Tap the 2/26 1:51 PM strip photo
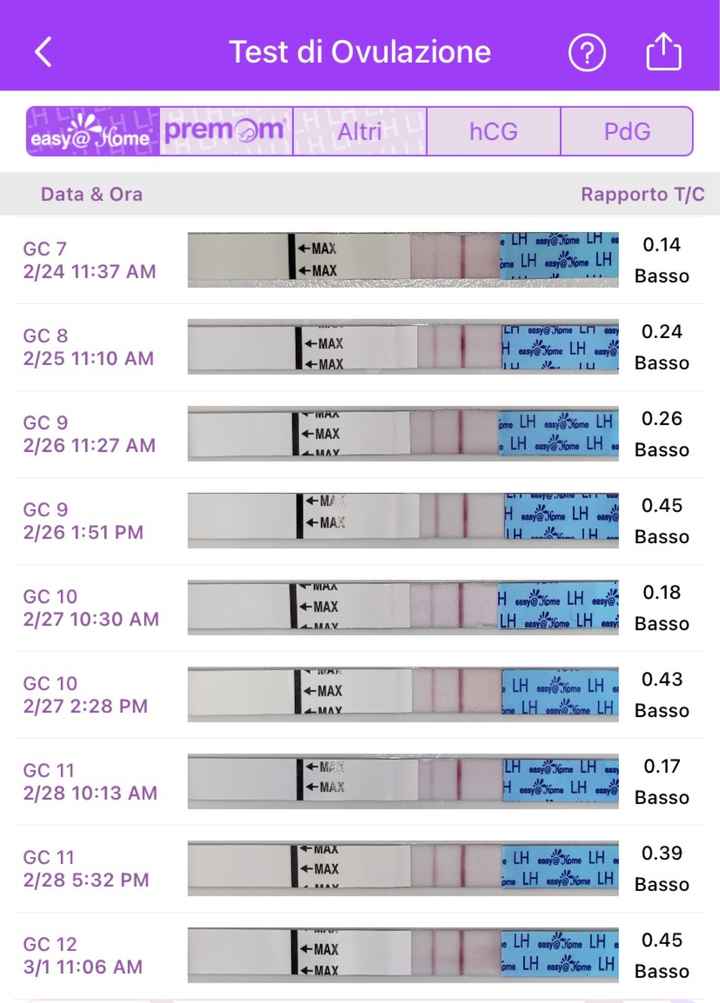This screenshot has width=720, height=1003. click(403, 521)
